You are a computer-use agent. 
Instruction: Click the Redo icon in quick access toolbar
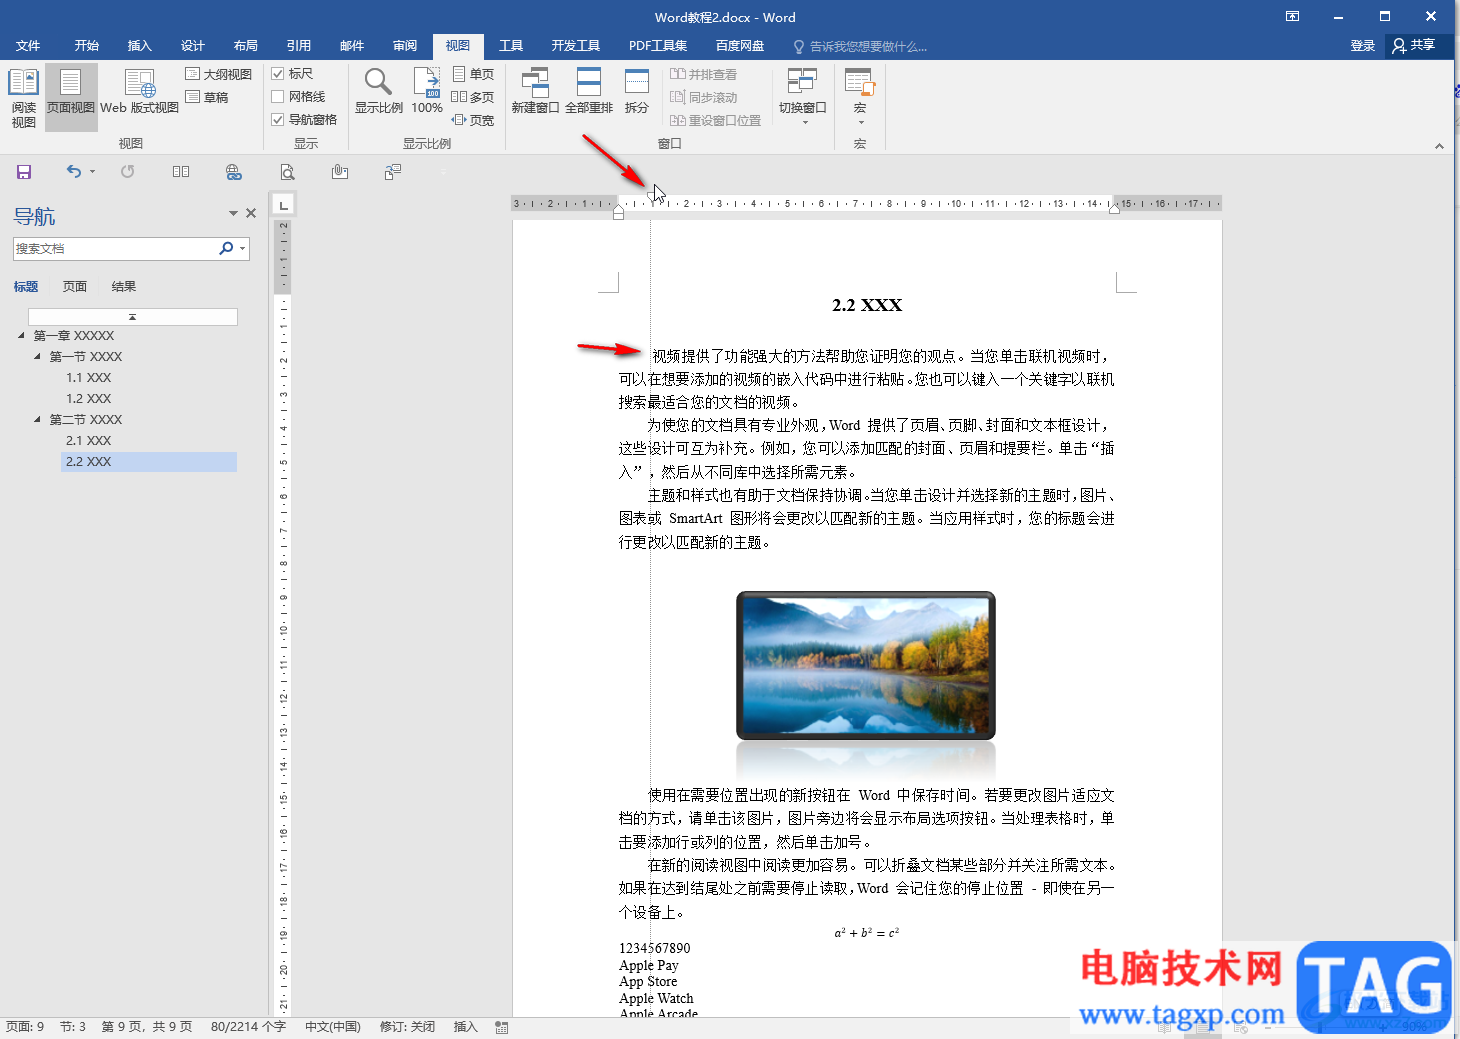[x=128, y=172]
